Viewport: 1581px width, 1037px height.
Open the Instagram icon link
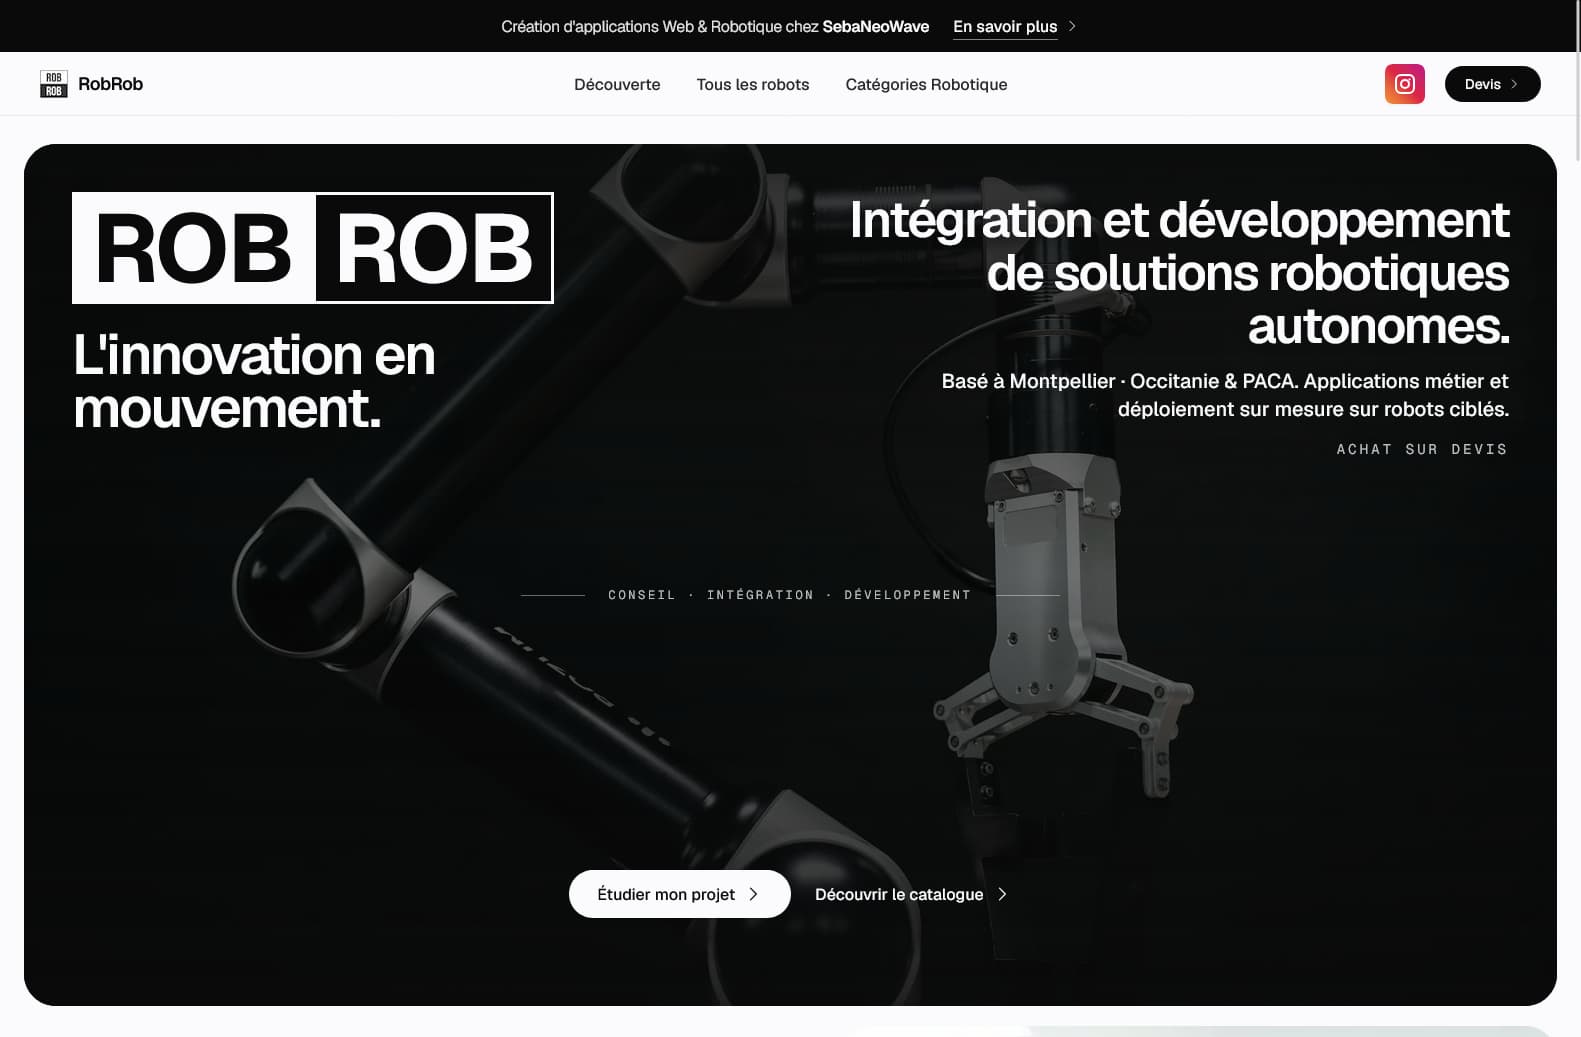1404,84
